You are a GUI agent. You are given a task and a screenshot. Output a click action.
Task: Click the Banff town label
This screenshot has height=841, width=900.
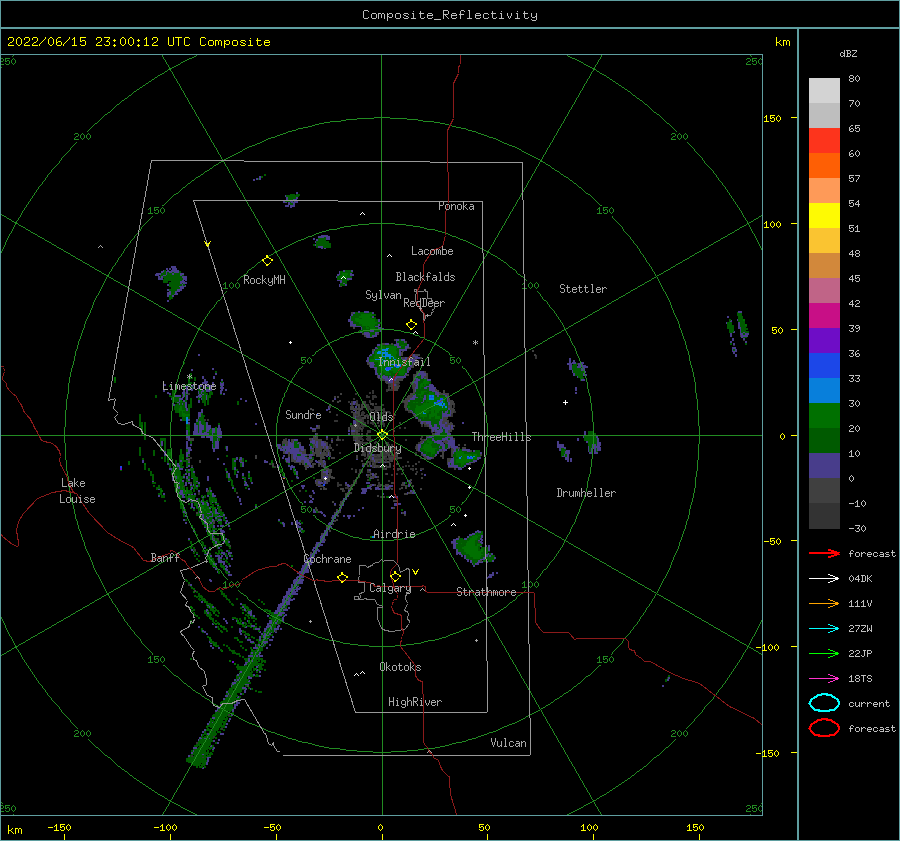165,558
